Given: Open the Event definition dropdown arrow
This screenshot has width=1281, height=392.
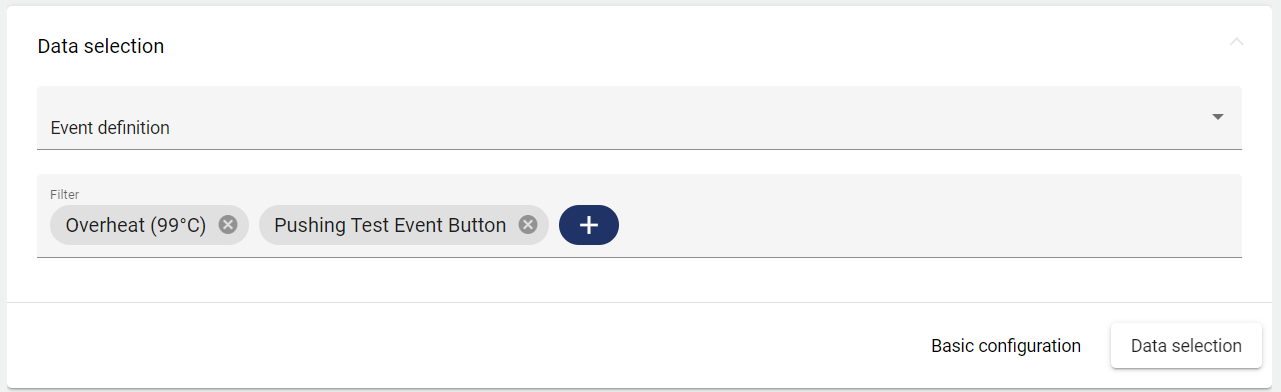Looking at the screenshot, I should pyautogui.click(x=1218, y=117).
